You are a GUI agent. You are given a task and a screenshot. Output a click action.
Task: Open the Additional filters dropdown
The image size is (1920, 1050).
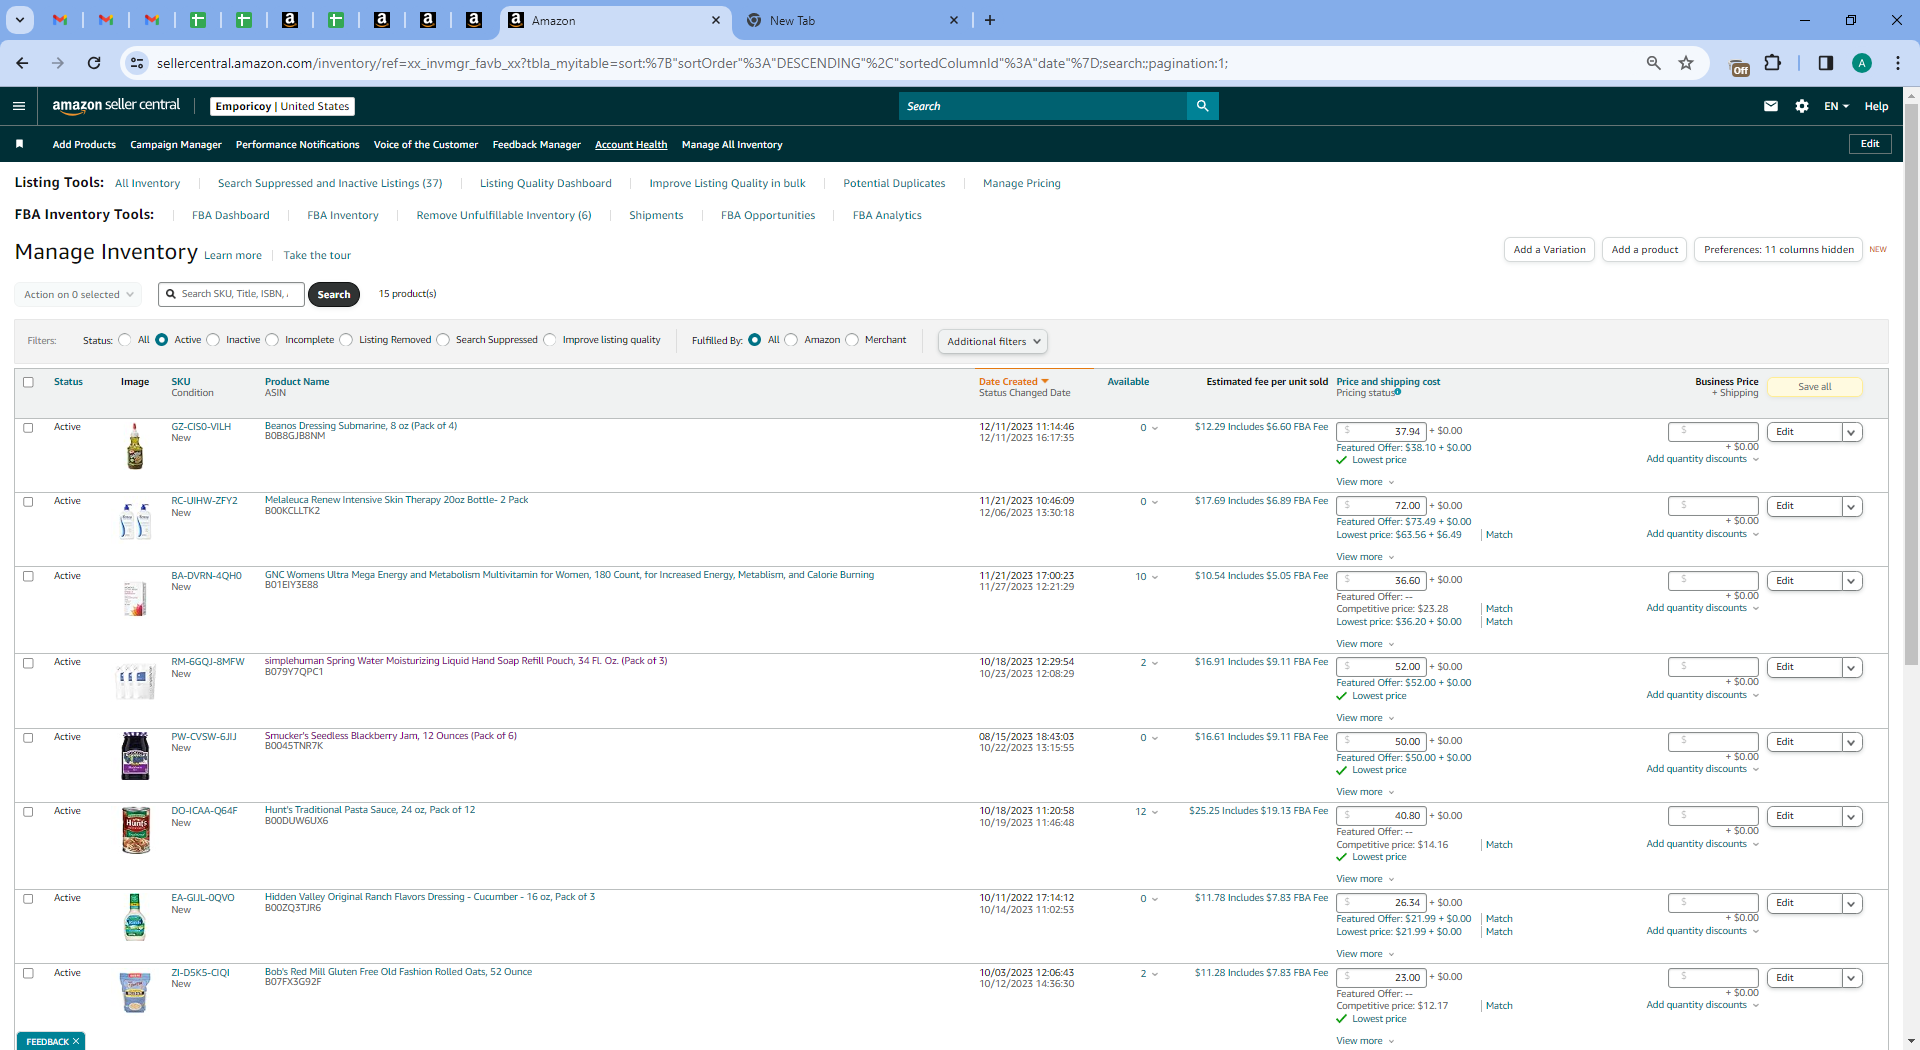(993, 342)
